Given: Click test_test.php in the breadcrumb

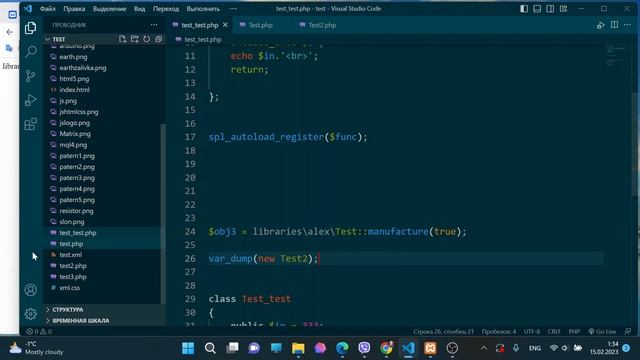Looking at the screenshot, I should pyautogui.click(x=203, y=40).
